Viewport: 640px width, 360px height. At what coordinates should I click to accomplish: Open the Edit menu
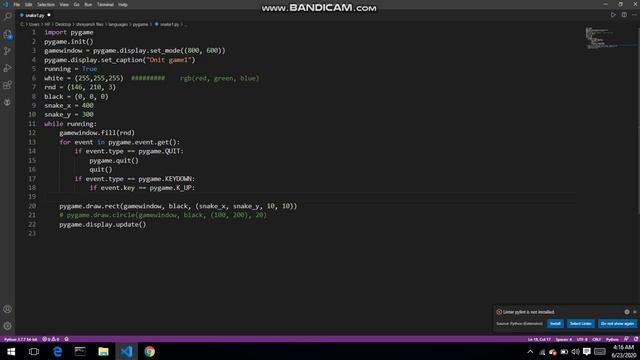click(x=29, y=4)
